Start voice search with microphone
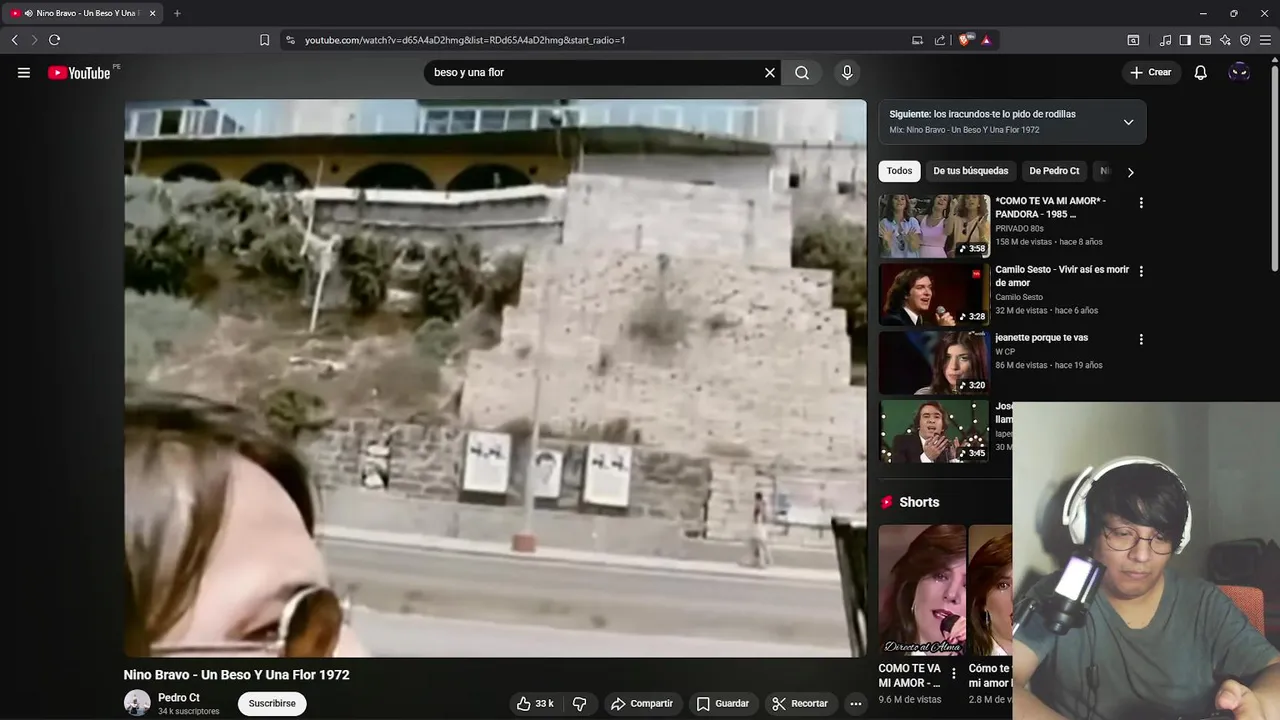The height and width of the screenshot is (720, 1280). pyautogui.click(x=847, y=72)
